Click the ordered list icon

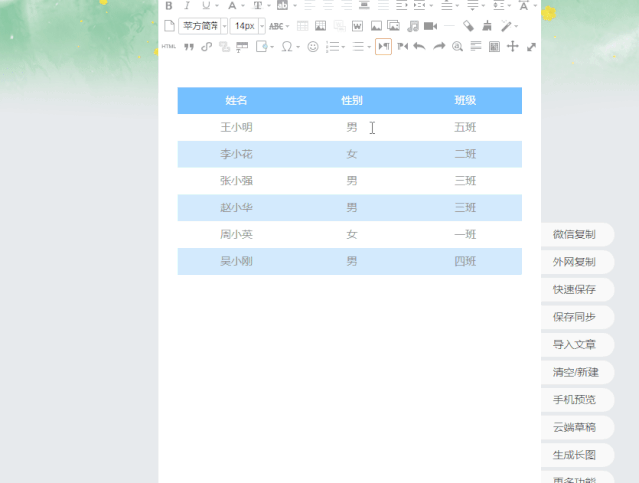pos(333,46)
